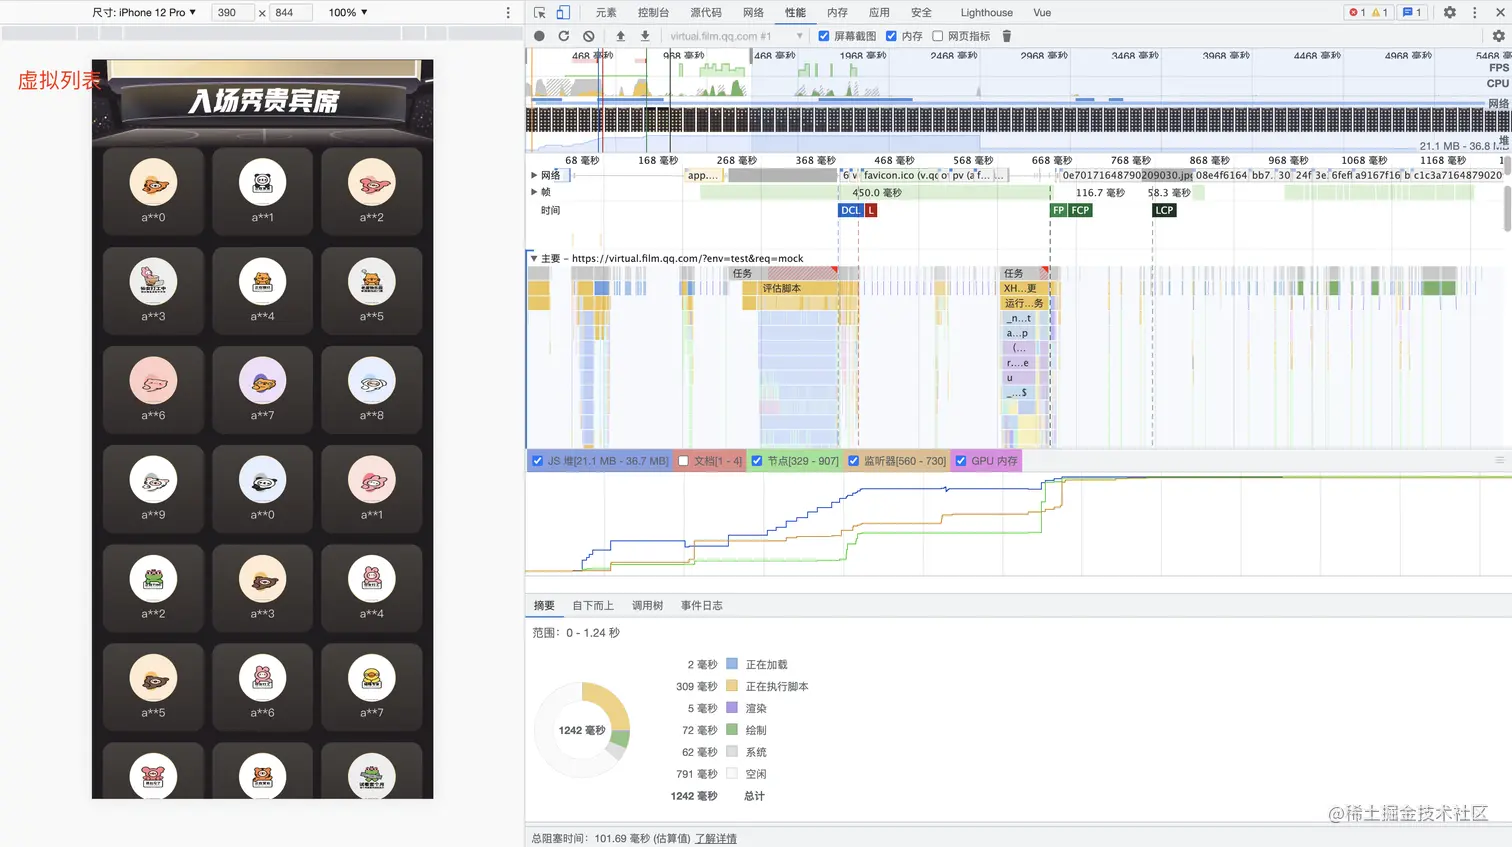Toggle the 节点 counter checkbox
The width and height of the screenshot is (1512, 847).
coord(757,461)
